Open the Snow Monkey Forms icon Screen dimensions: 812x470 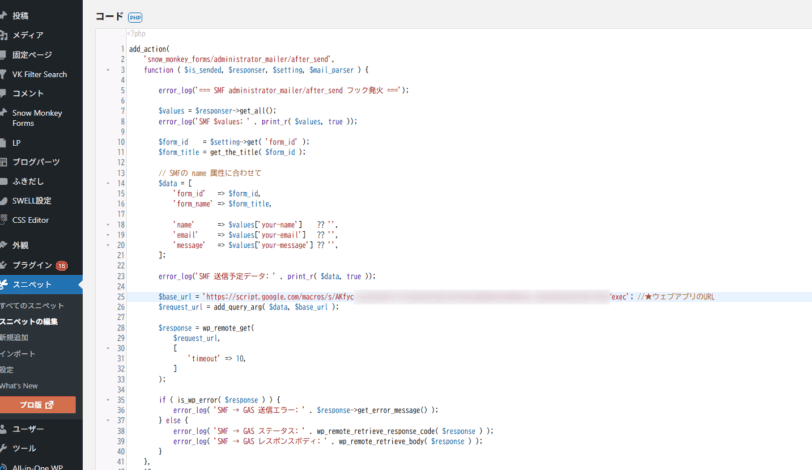pos(3,113)
